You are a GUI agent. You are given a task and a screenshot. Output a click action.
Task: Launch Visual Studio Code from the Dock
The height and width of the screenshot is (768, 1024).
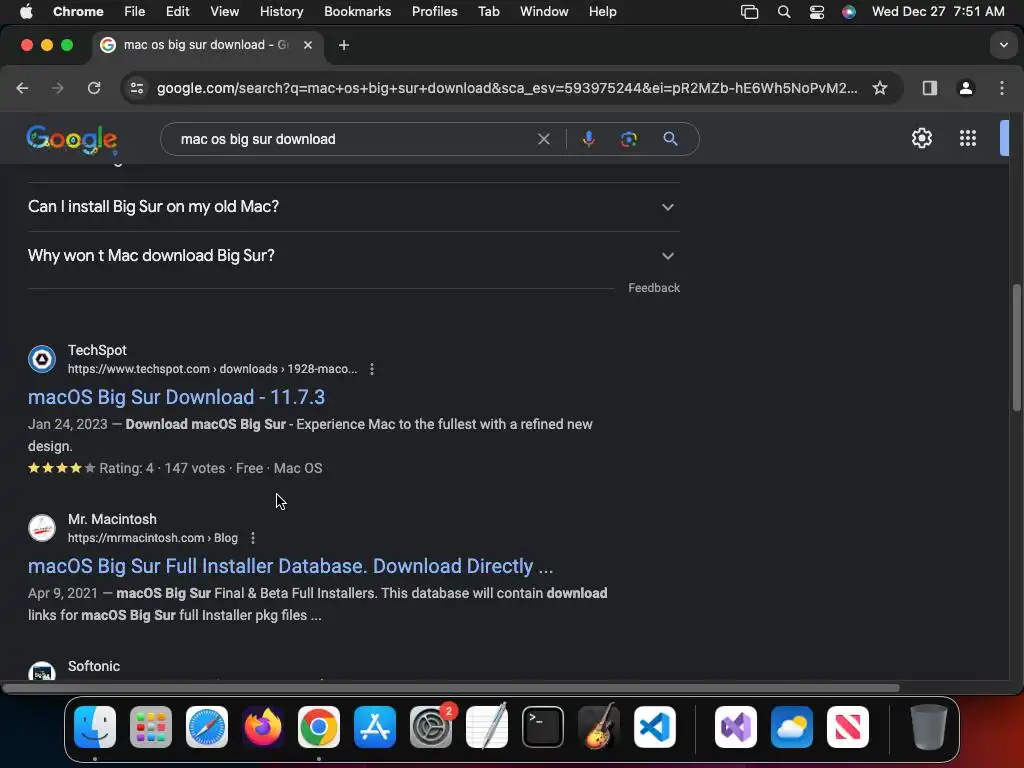[x=655, y=727]
